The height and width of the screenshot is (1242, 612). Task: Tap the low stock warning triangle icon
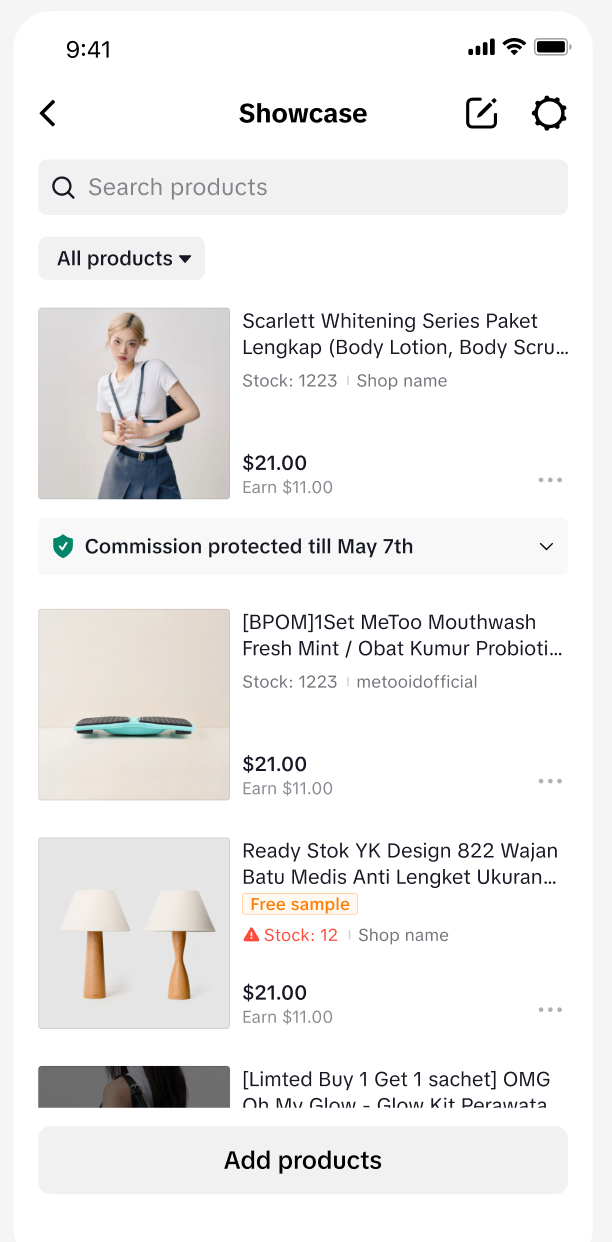click(x=252, y=935)
